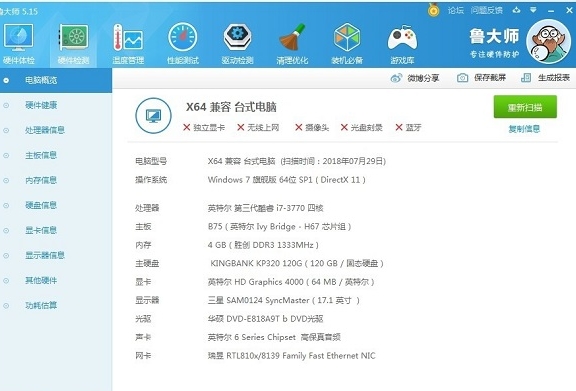Click the SAM0124 SyncMaster monitor value
This screenshot has height=391, width=576.
284,300
